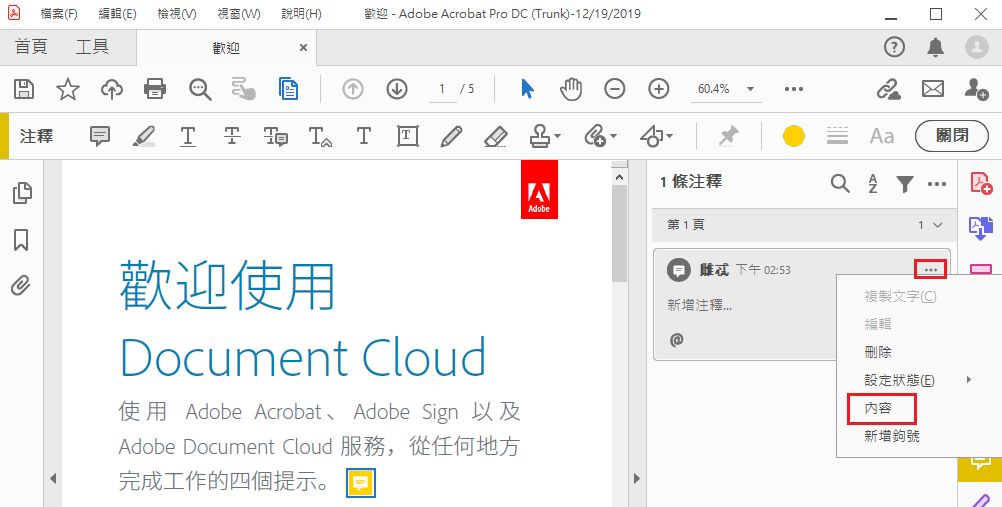Click the 關閉 button on comment toolbar
The height and width of the screenshot is (507, 1002).
coord(952,136)
